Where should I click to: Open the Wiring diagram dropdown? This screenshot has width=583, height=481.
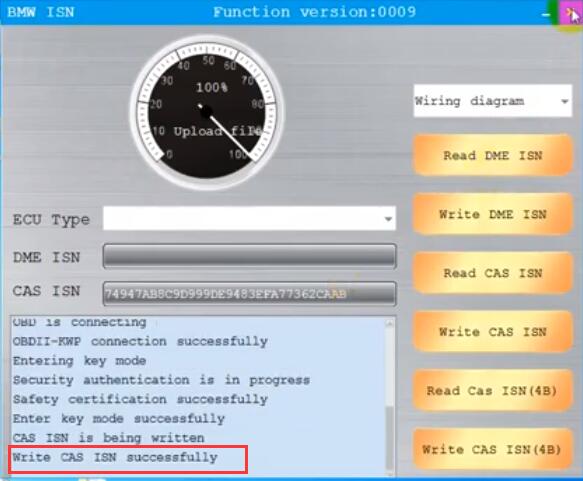coord(493,101)
